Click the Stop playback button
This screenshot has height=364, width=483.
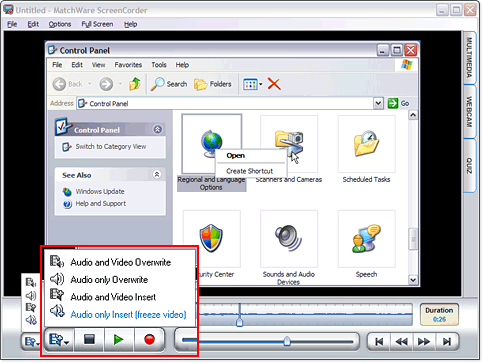coord(89,340)
